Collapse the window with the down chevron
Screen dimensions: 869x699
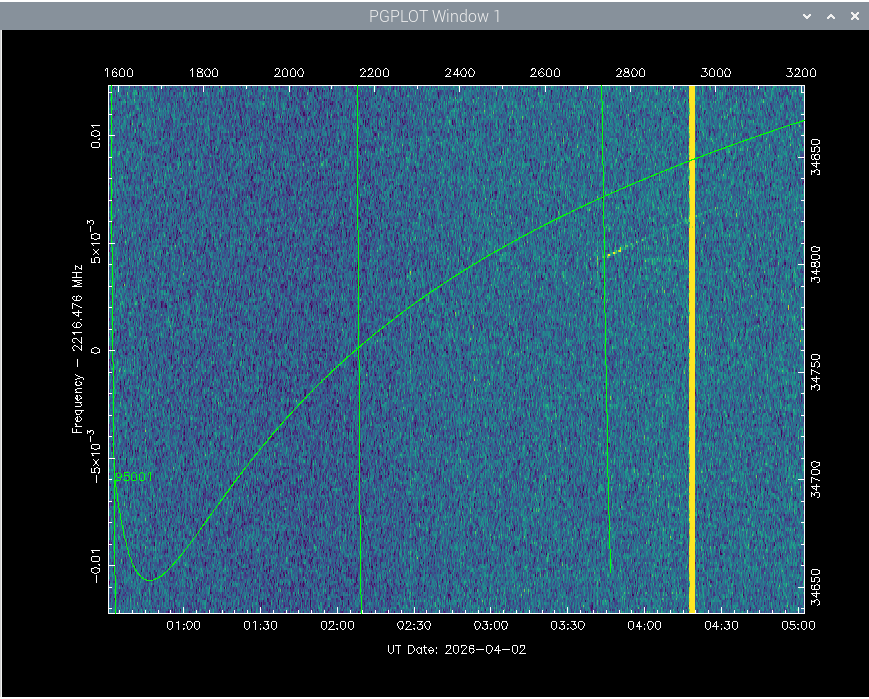tap(806, 16)
